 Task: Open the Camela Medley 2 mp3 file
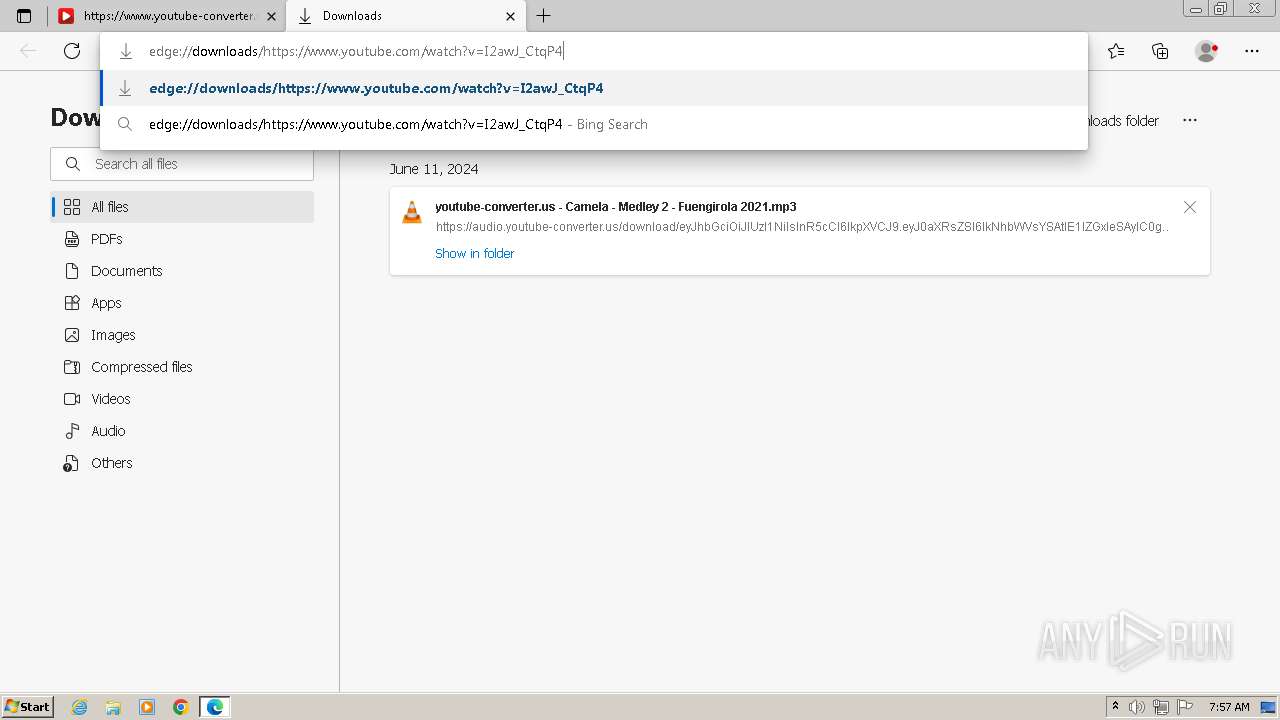(x=616, y=207)
